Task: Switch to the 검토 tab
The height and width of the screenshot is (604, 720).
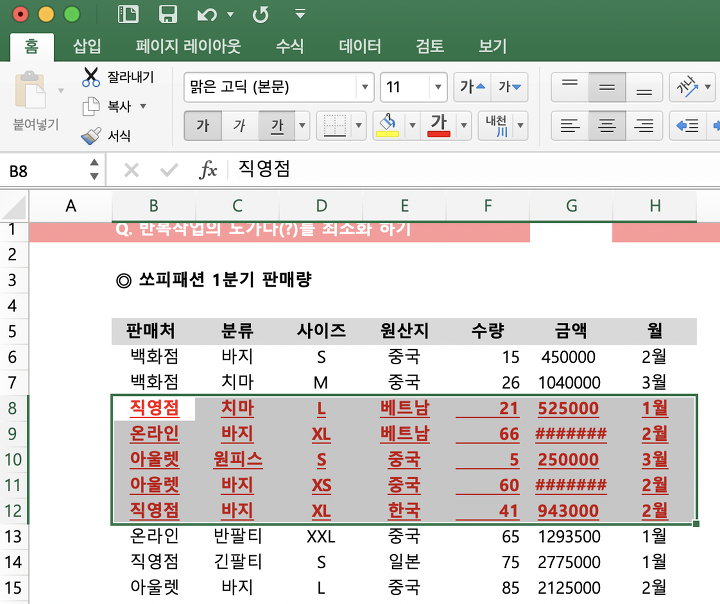Action: [x=430, y=46]
